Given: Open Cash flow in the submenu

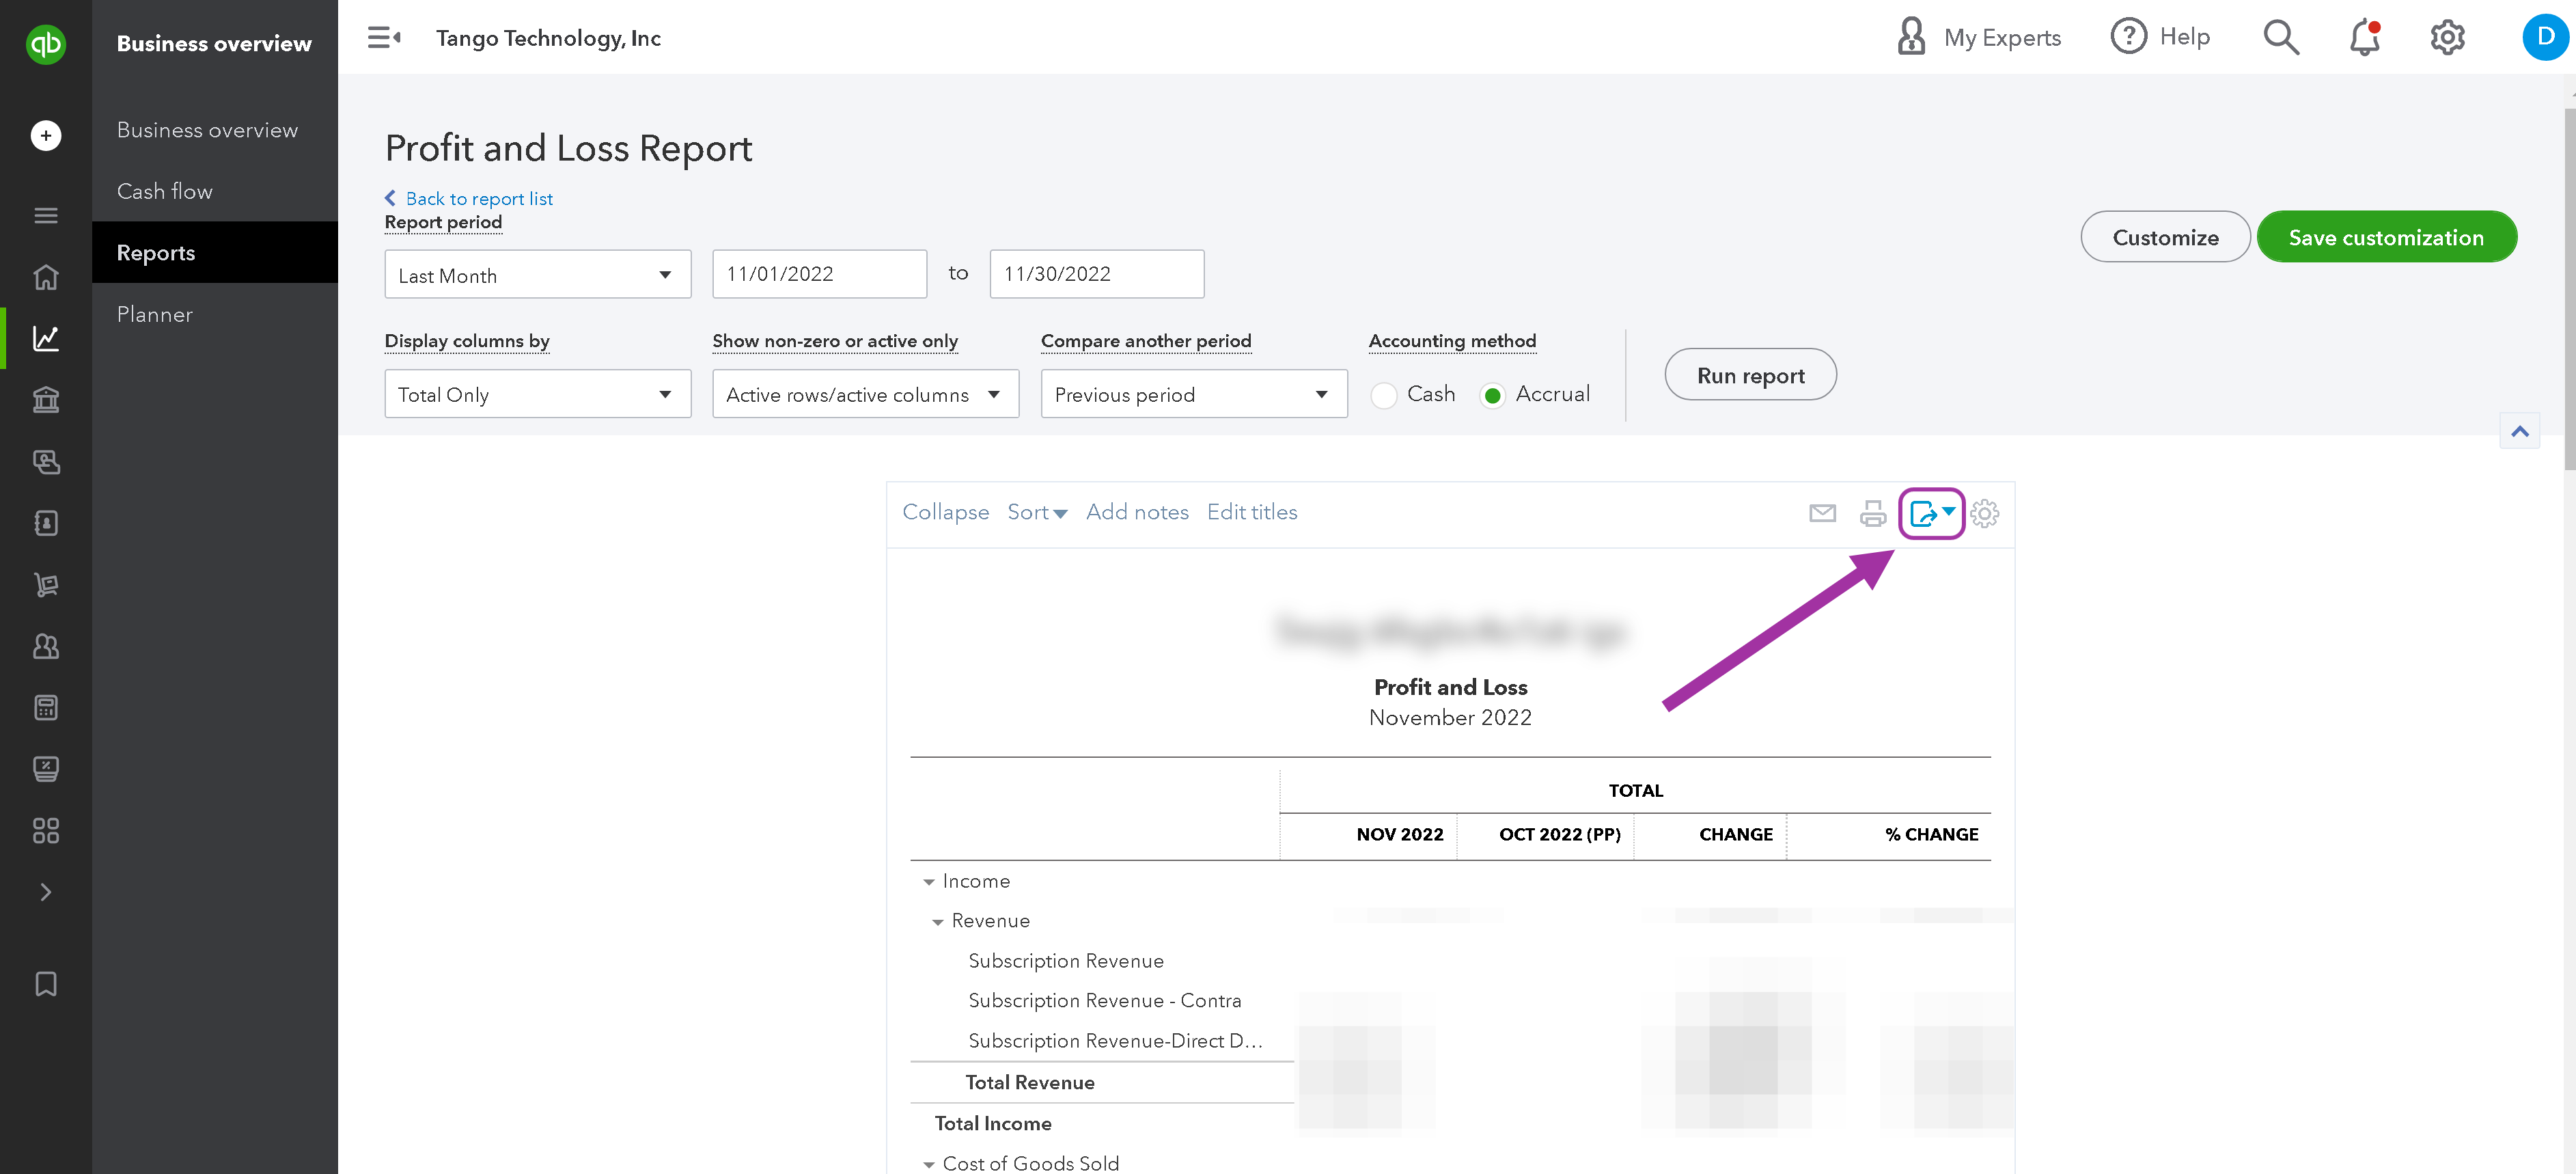Looking at the screenshot, I should pos(164,191).
